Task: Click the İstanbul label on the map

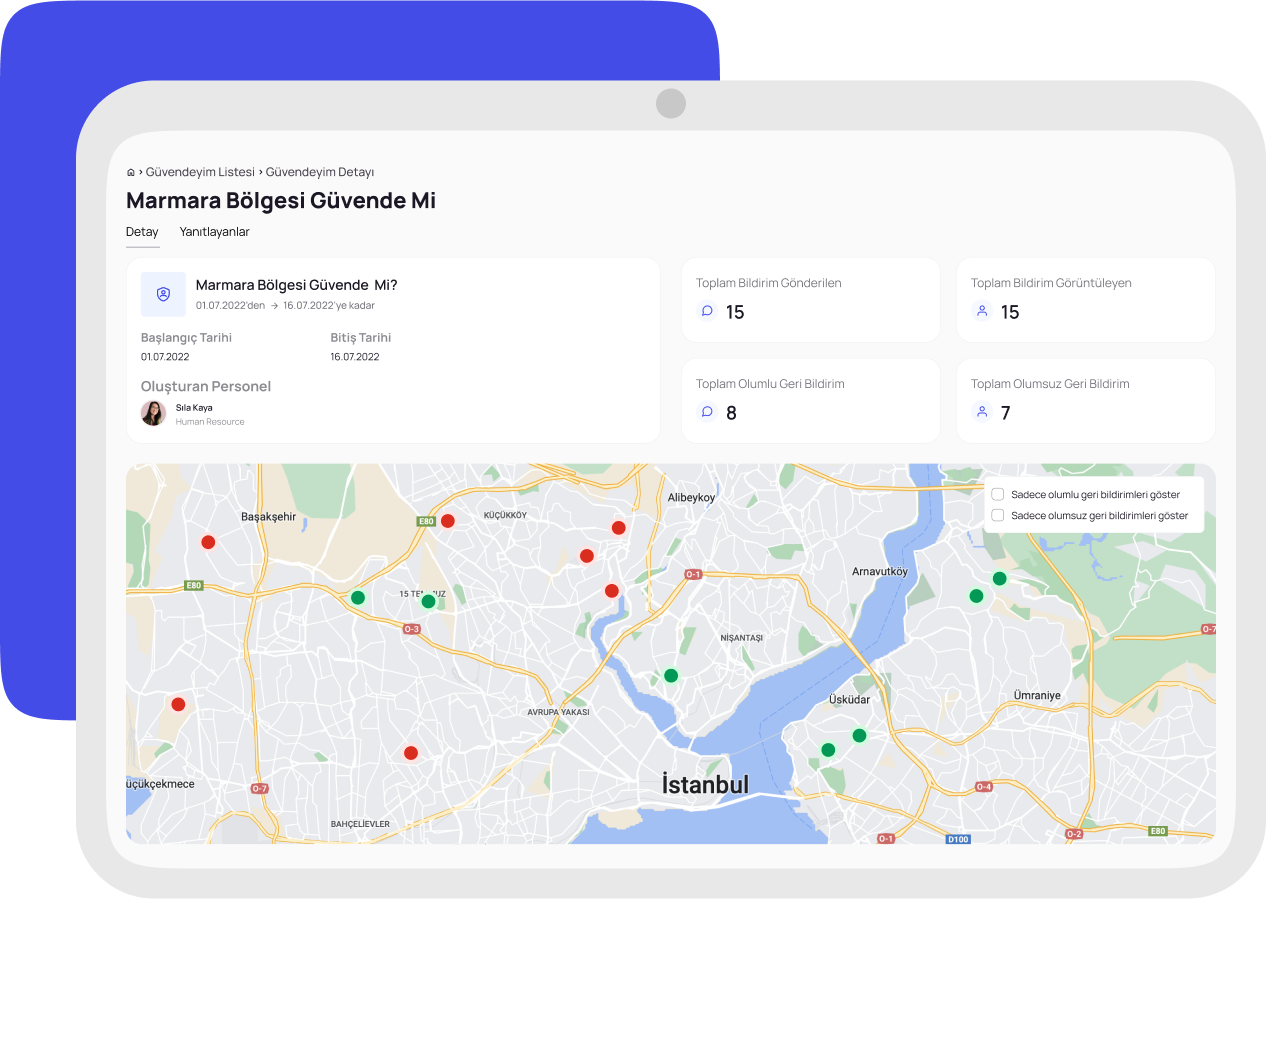Action: click(x=705, y=785)
